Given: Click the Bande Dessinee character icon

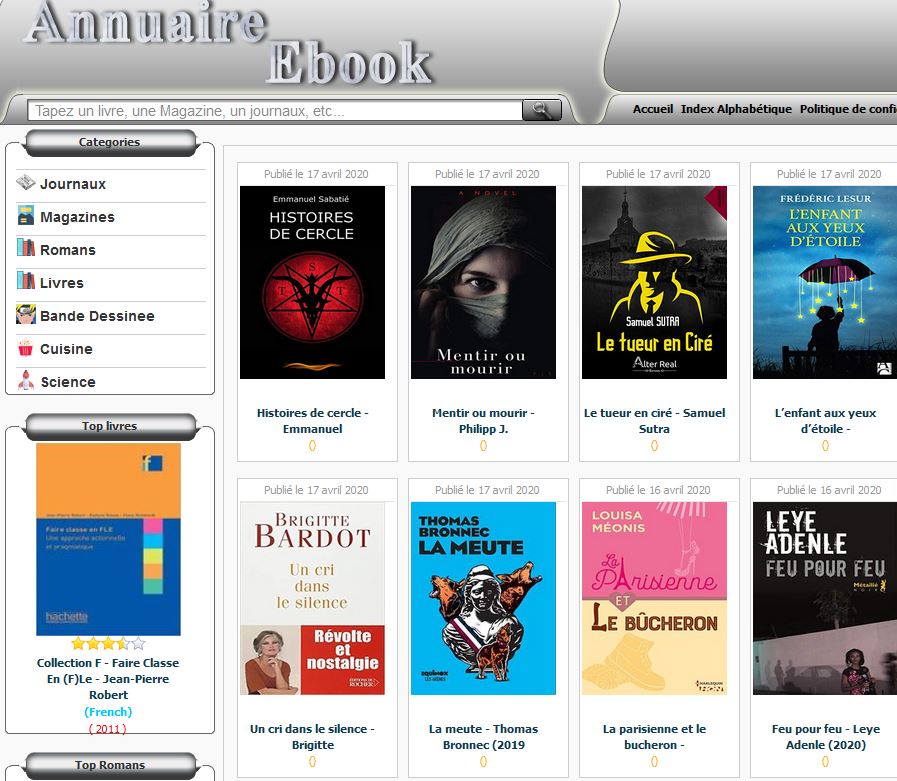Looking at the screenshot, I should tap(26, 314).
